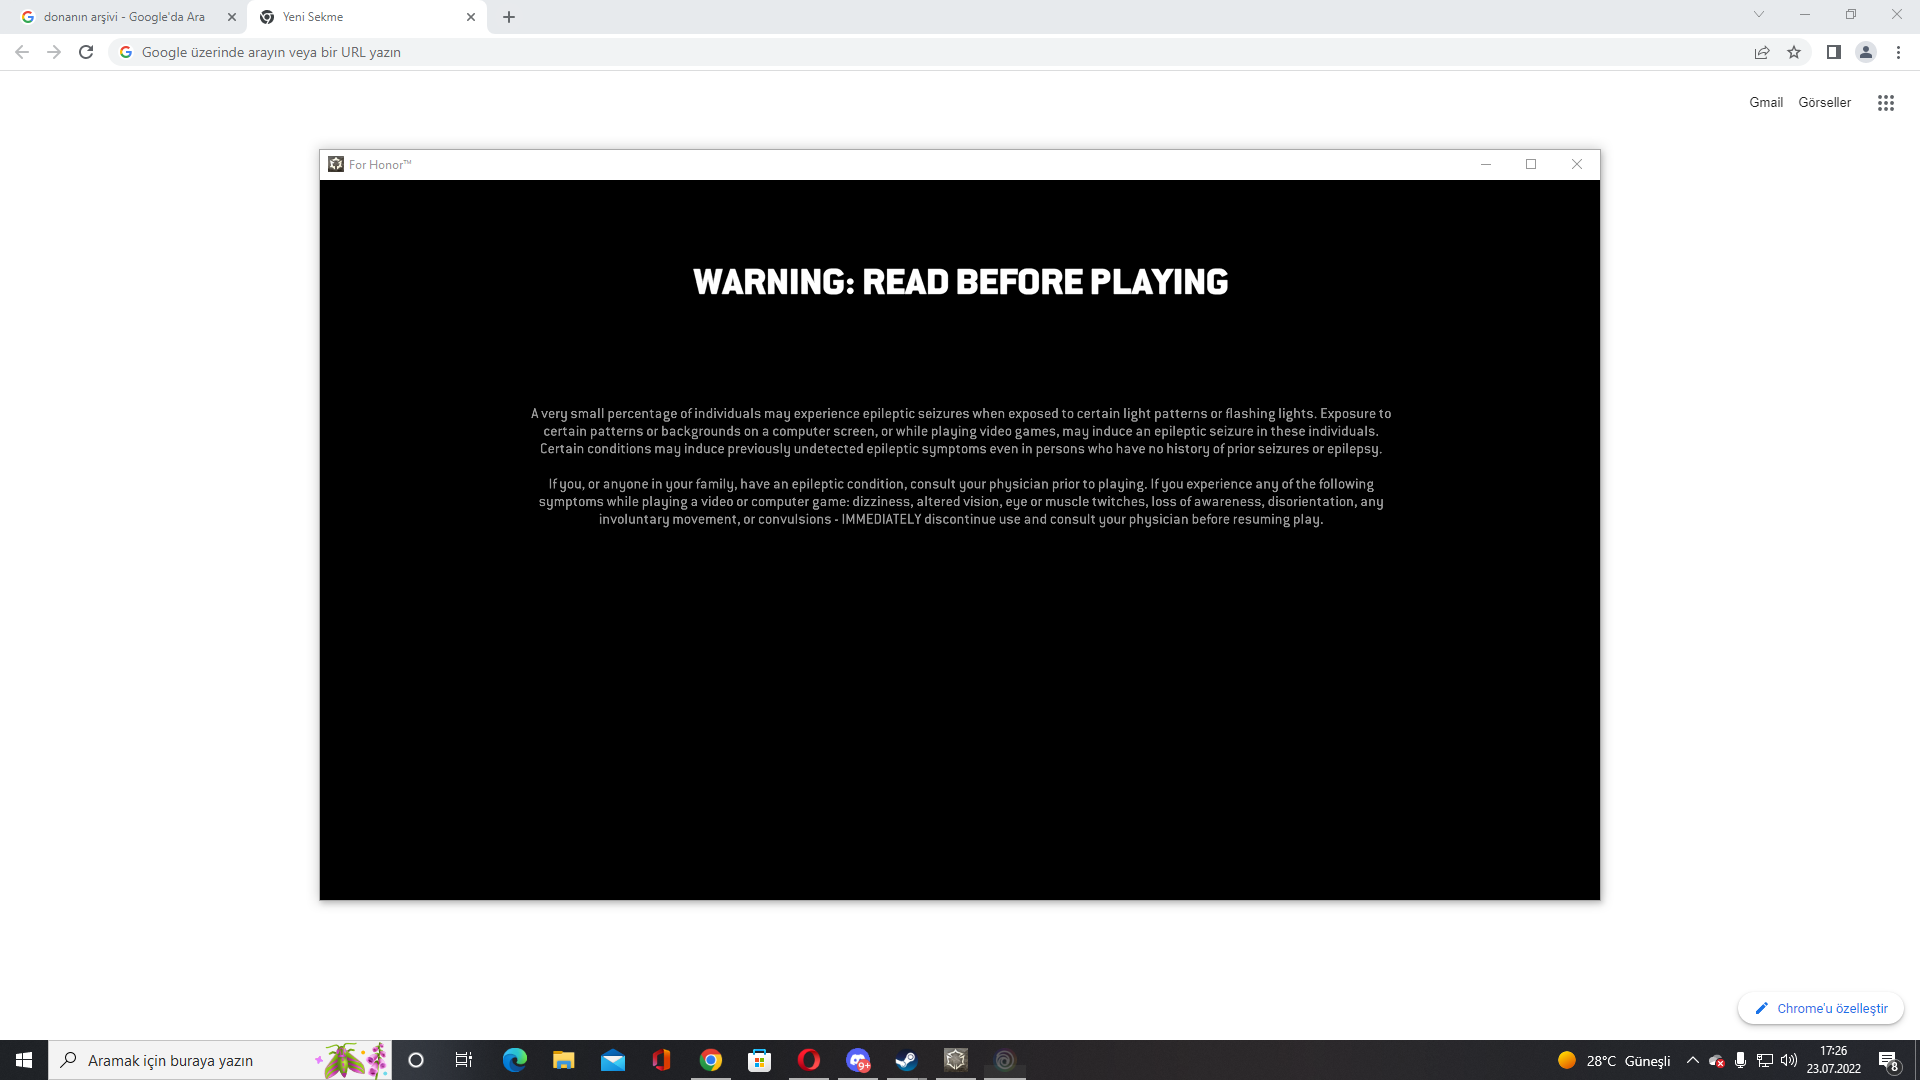Select the "Yeni Sekme" tab
Image resolution: width=1920 pixels, height=1080 pixels.
pyautogui.click(x=360, y=17)
